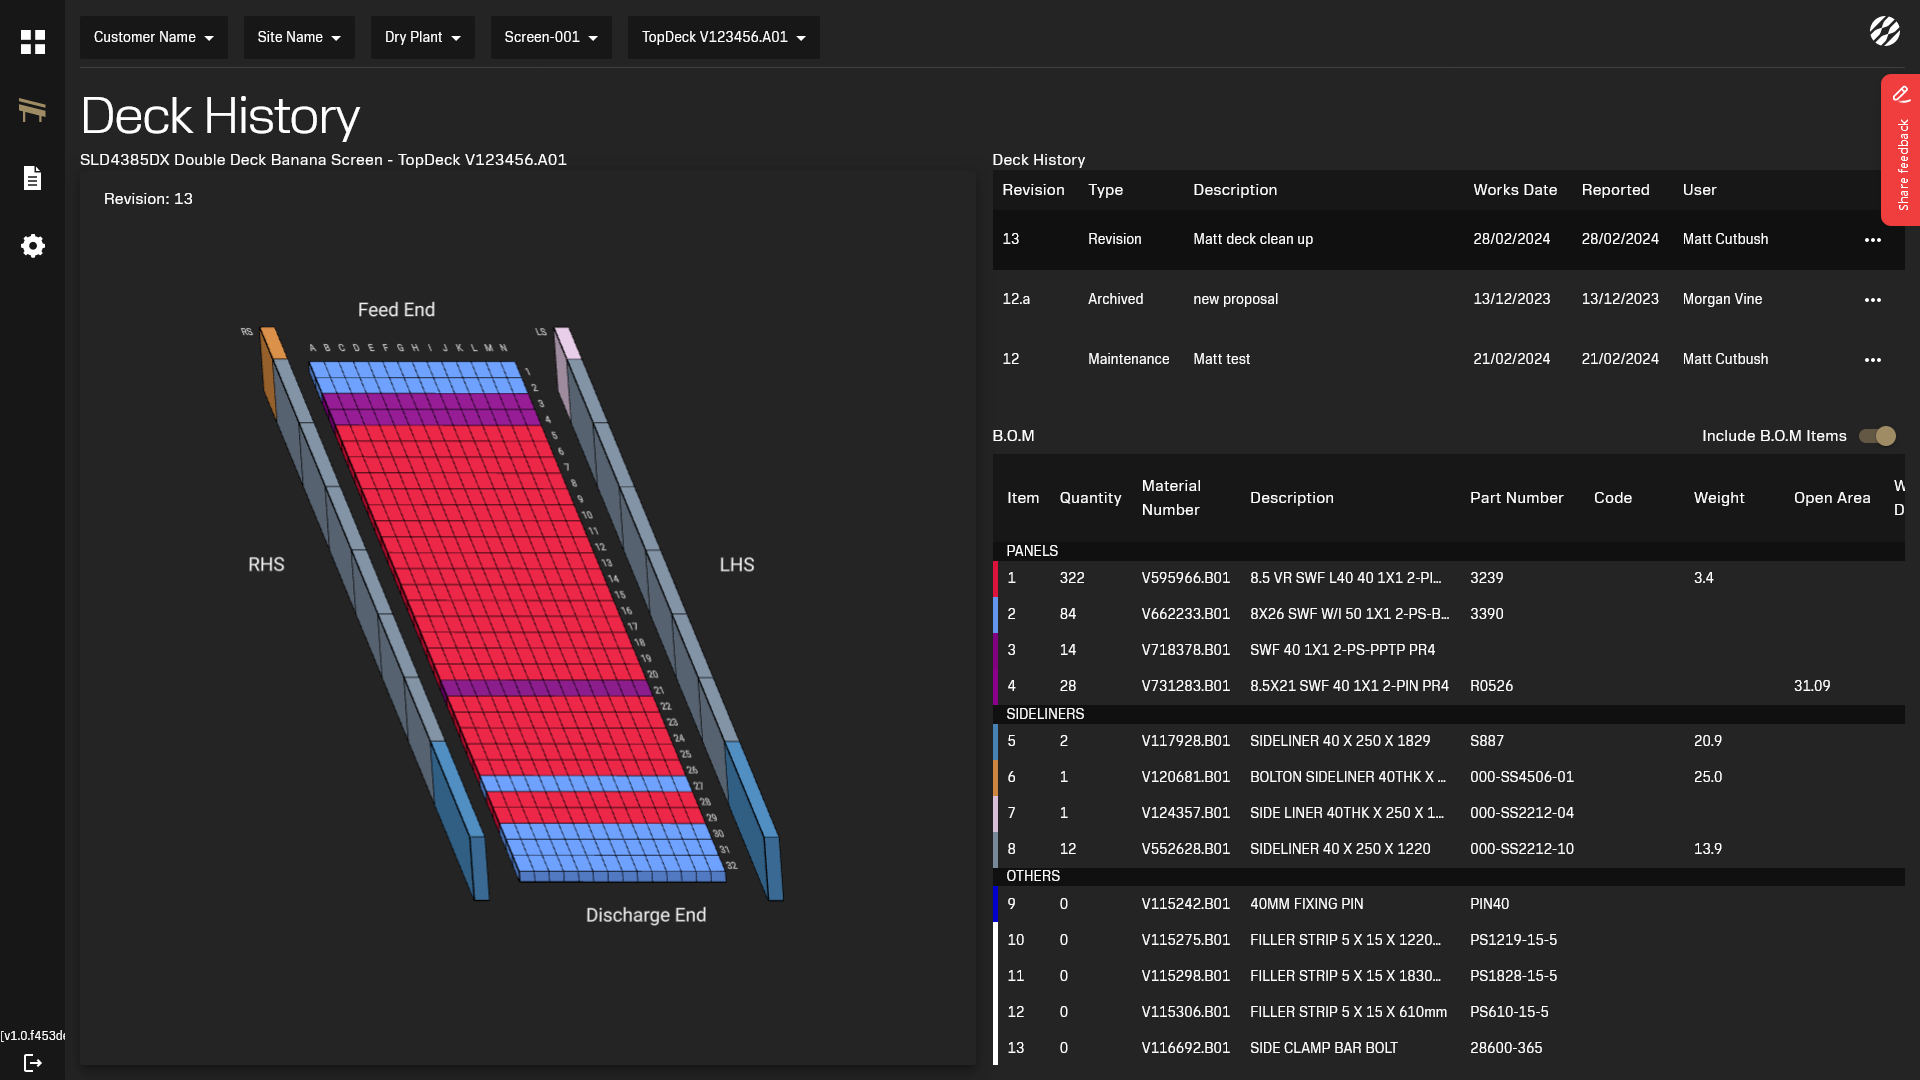Open more options for revision 12 Maintenance
Screen dimensions: 1920x1080
tap(1872, 360)
